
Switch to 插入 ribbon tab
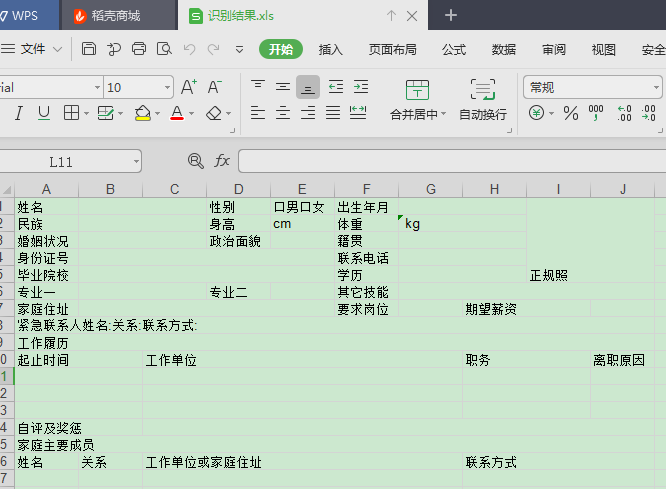click(x=330, y=49)
